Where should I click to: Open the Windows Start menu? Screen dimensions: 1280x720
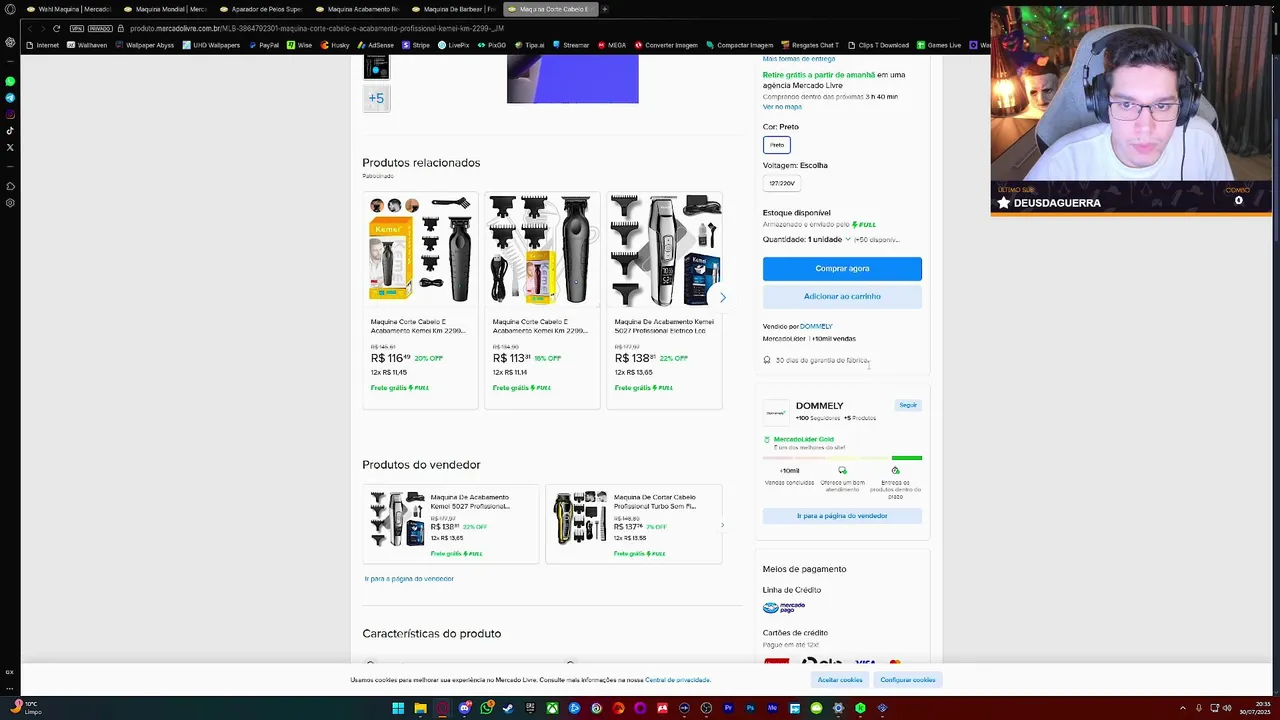pyautogui.click(x=398, y=708)
